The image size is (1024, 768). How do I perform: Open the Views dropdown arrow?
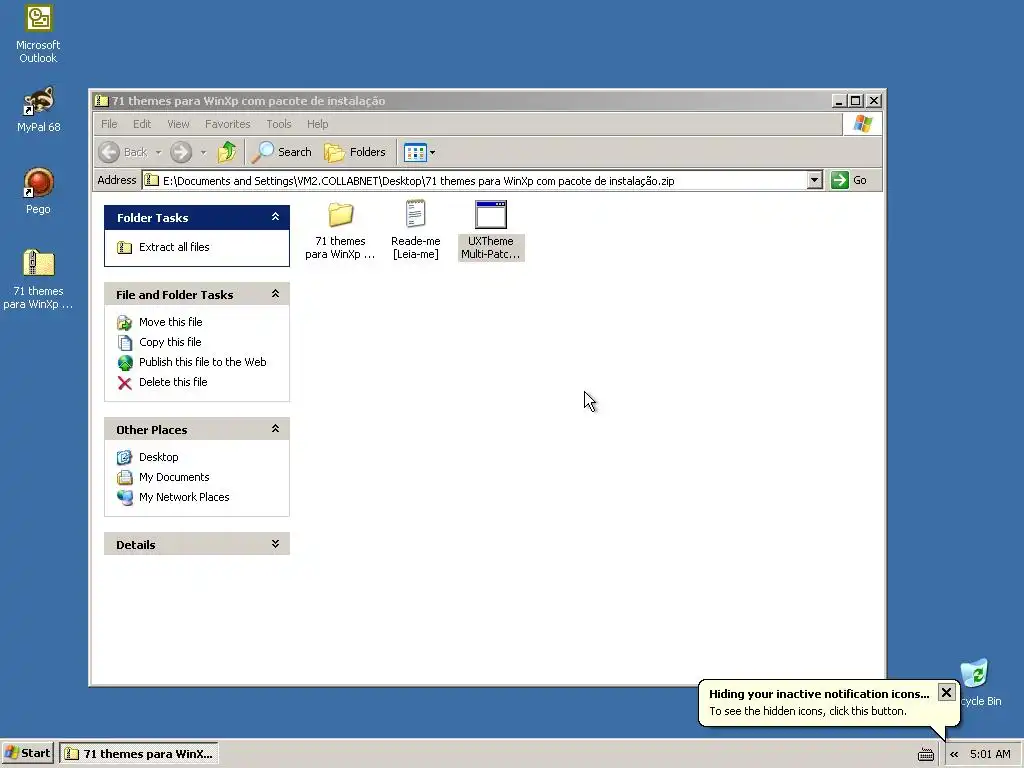[x=432, y=153]
